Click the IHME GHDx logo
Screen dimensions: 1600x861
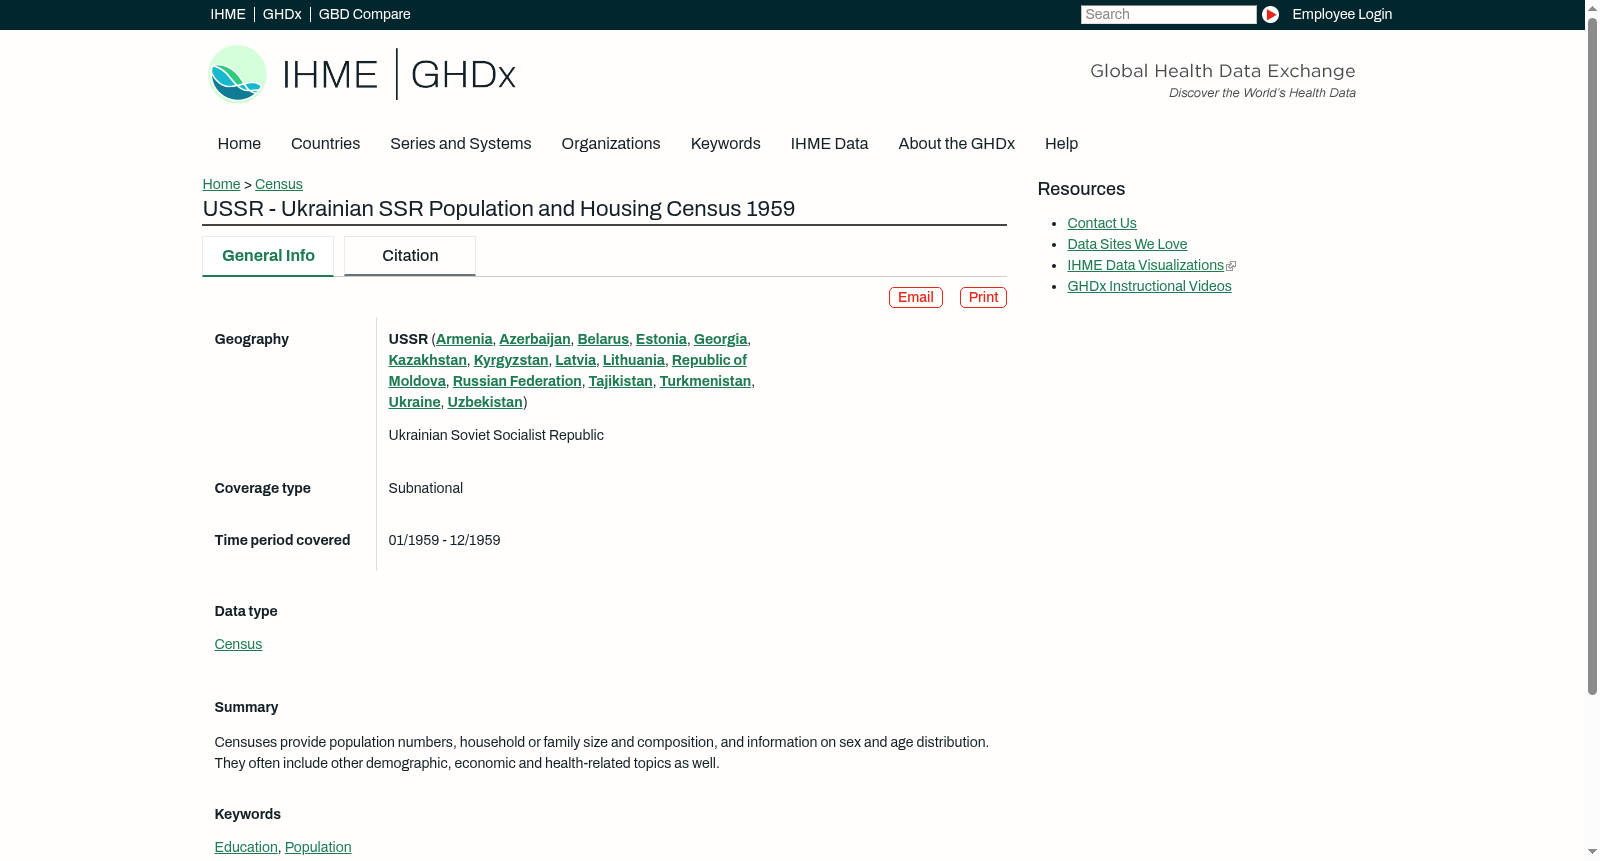(362, 74)
